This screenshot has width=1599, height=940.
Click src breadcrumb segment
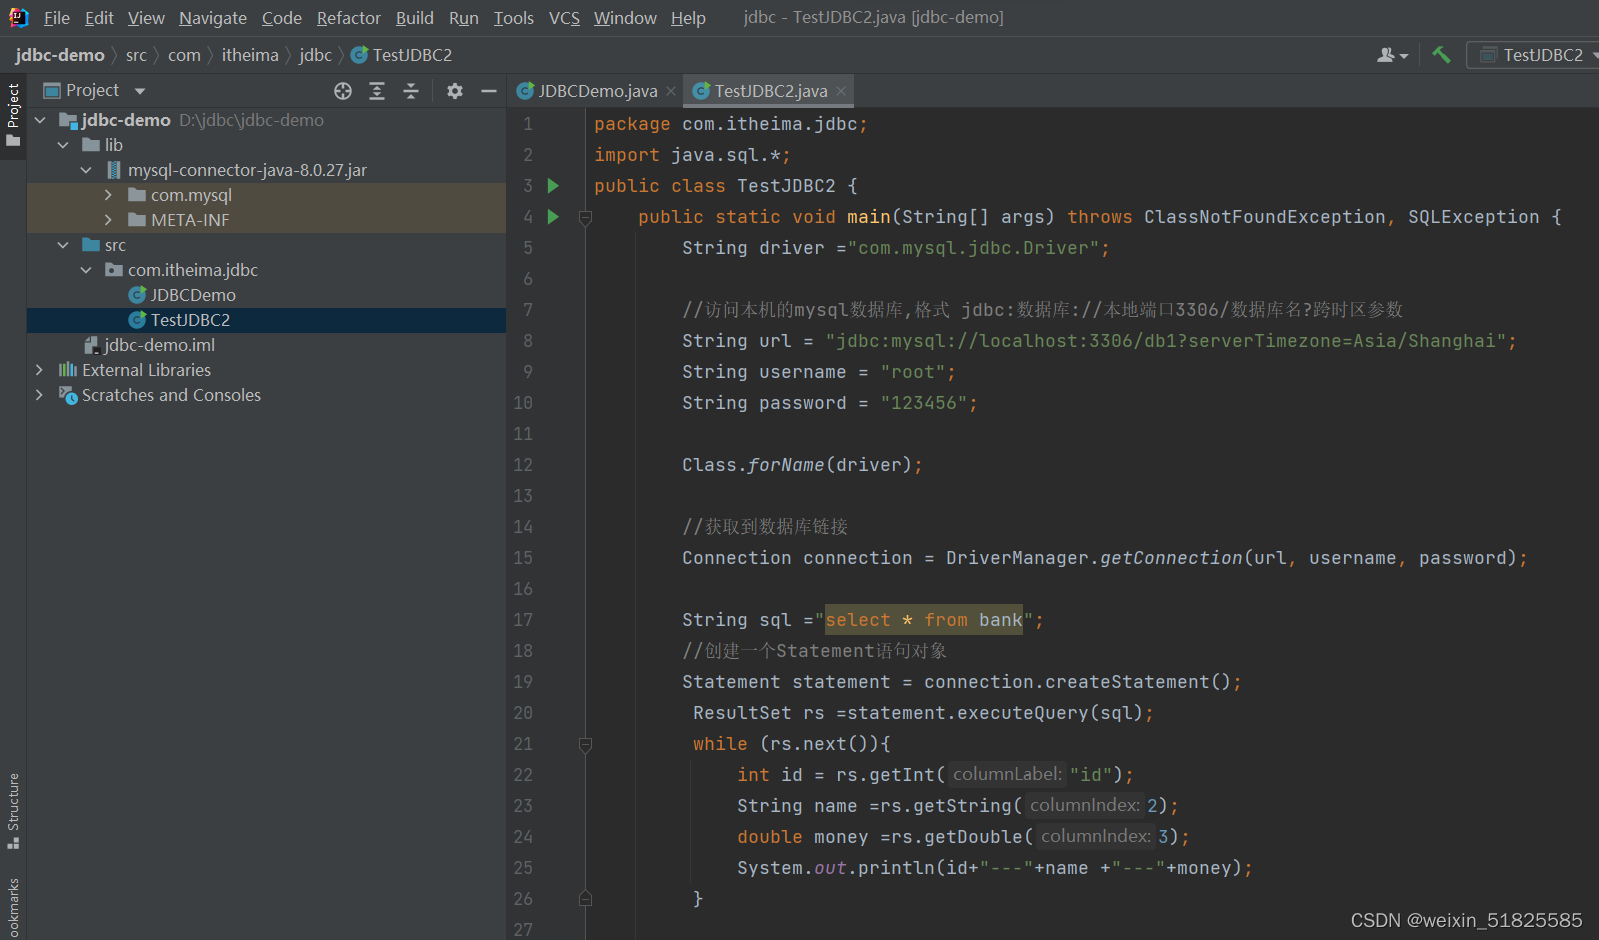pyautogui.click(x=136, y=55)
